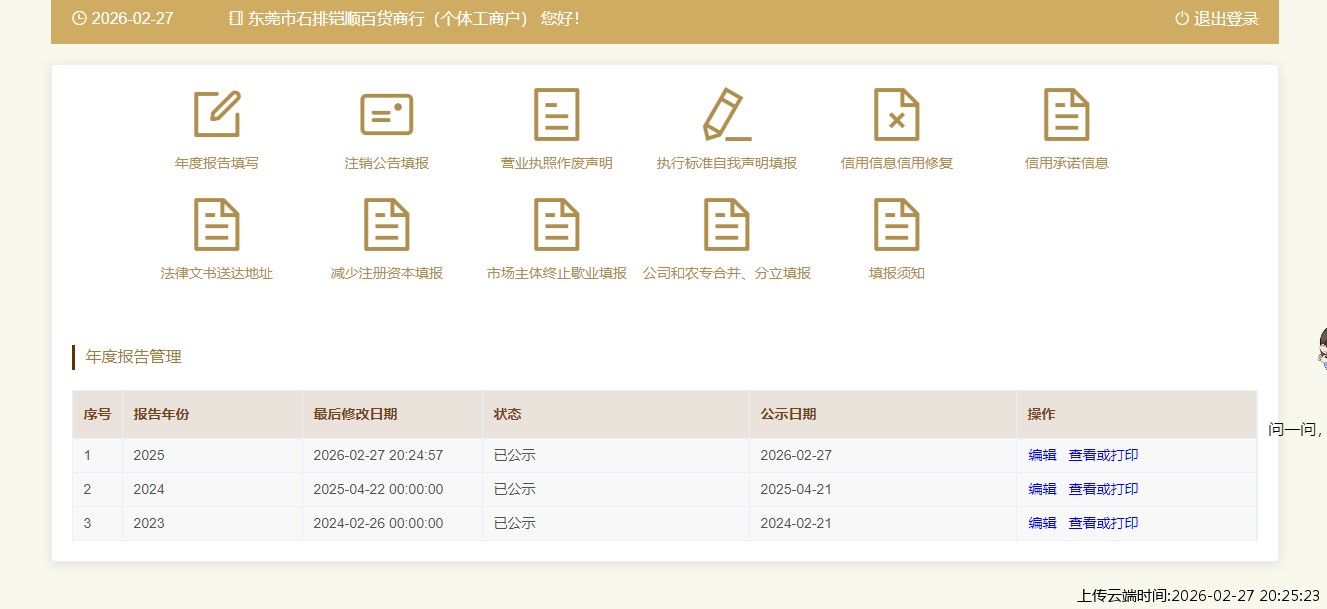The height and width of the screenshot is (609, 1327).
Task: Edit the 2025 annual report
Action: (x=1042, y=455)
